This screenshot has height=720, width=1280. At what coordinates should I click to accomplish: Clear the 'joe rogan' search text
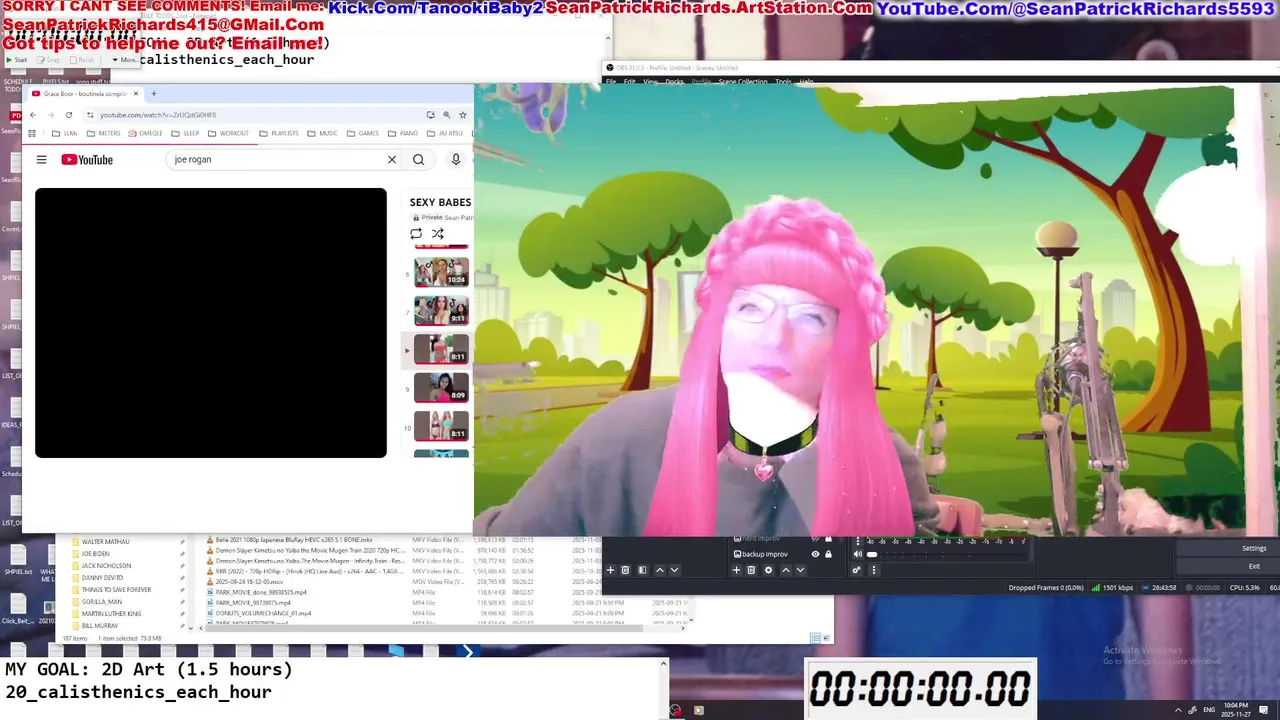click(392, 159)
